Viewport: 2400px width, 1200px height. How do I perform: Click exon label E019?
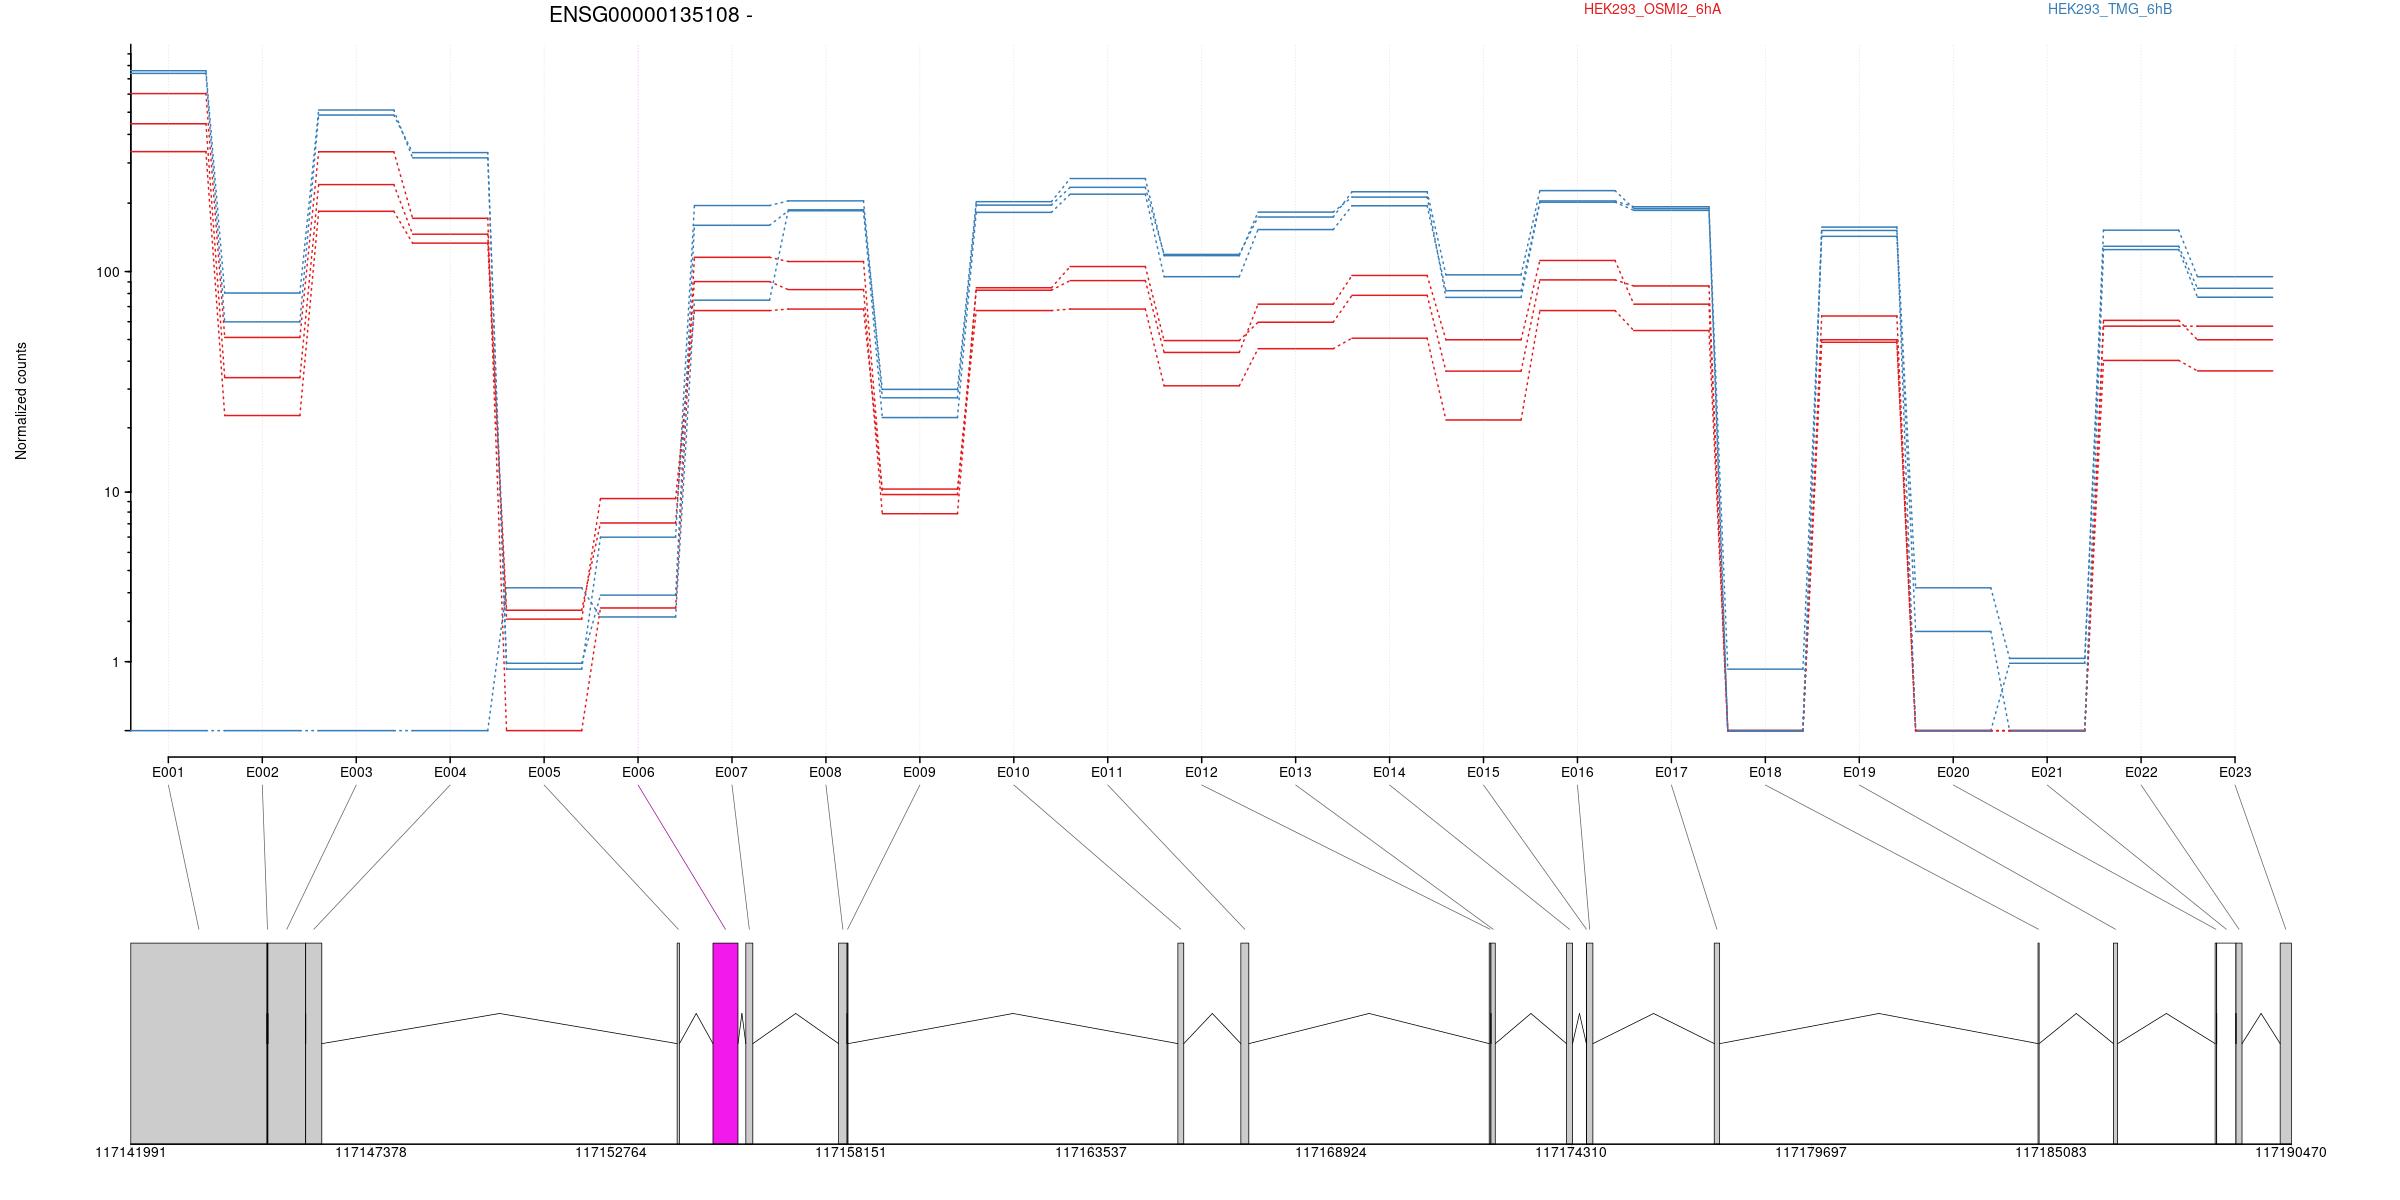[x=1860, y=772]
